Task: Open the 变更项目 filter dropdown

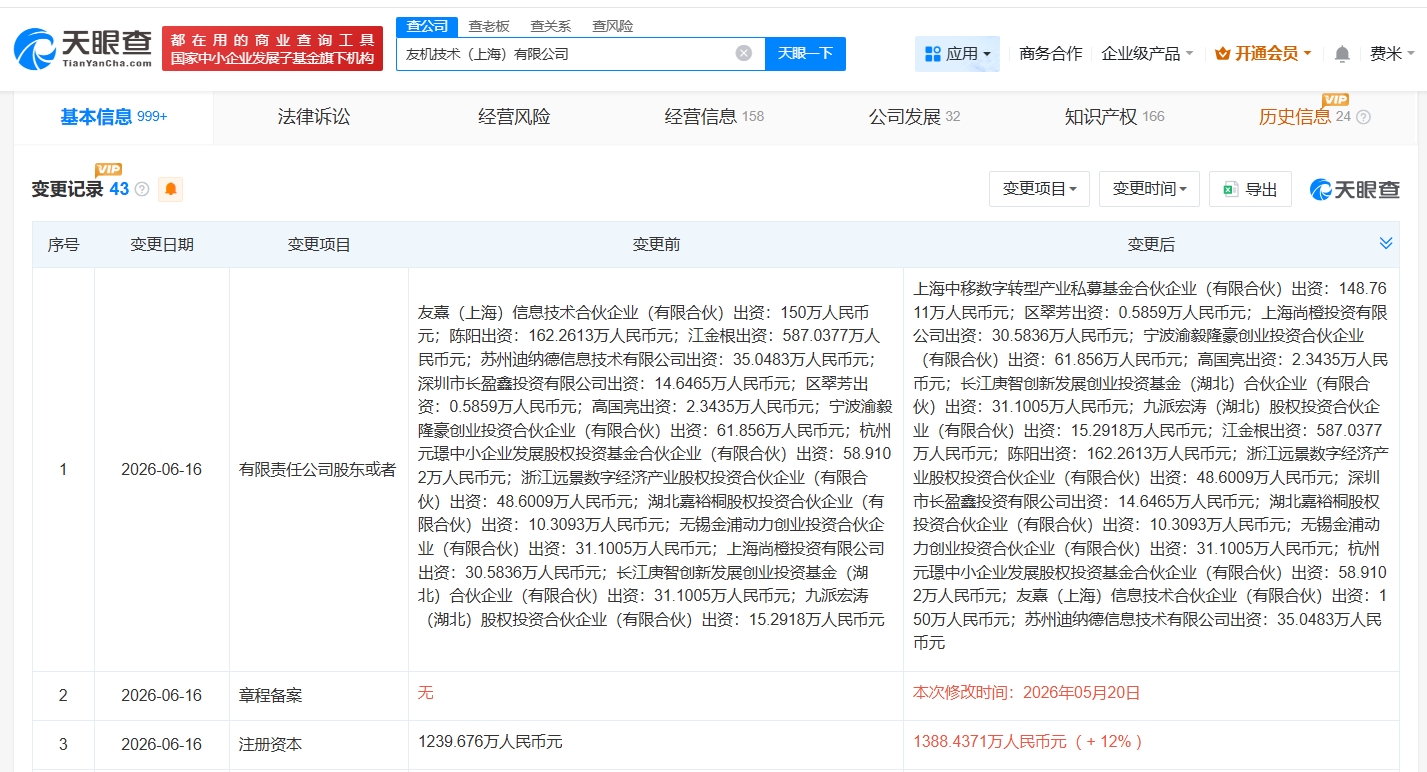Action: [1039, 189]
